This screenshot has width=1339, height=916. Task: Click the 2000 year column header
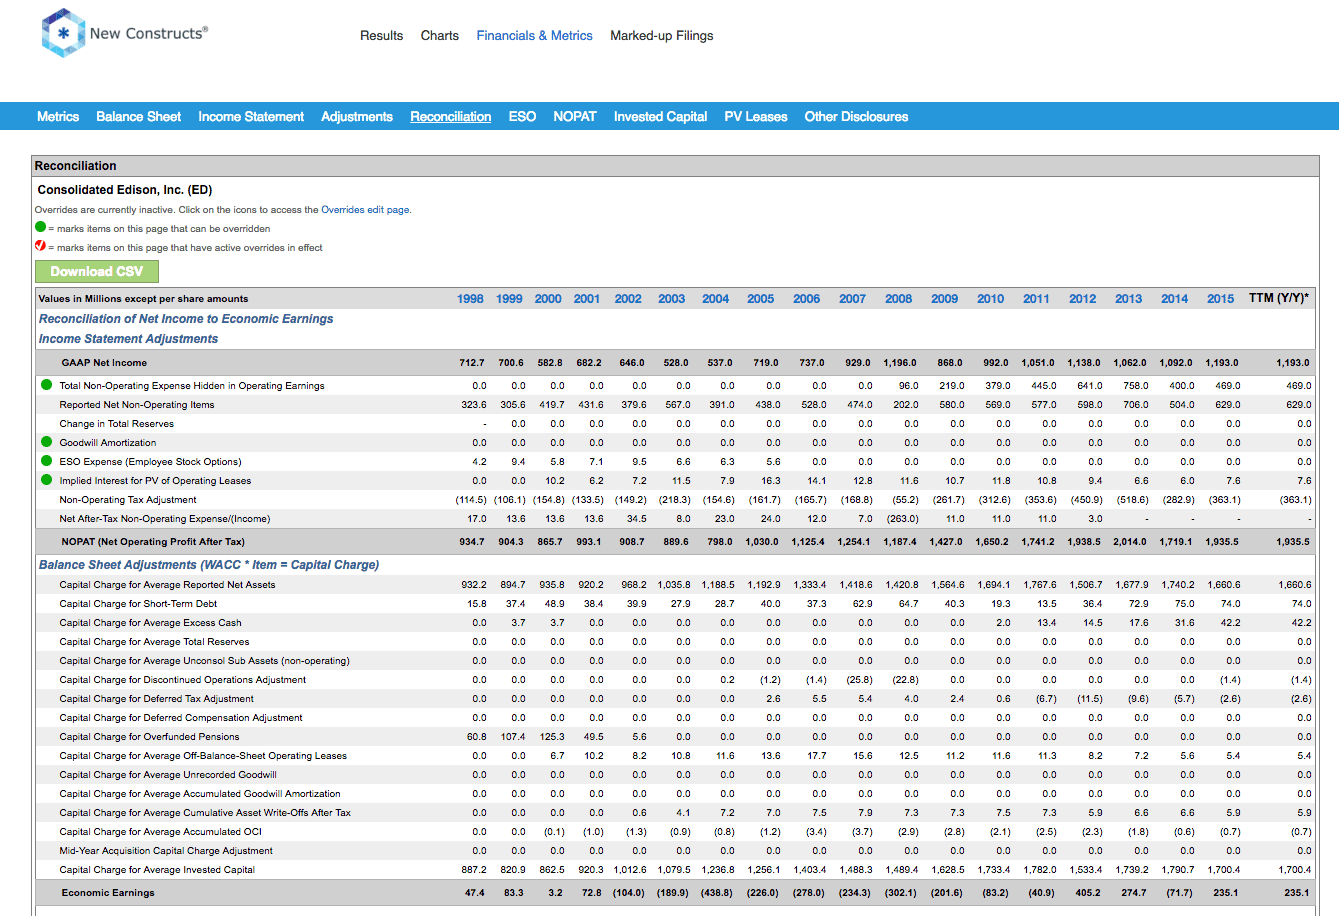(548, 298)
